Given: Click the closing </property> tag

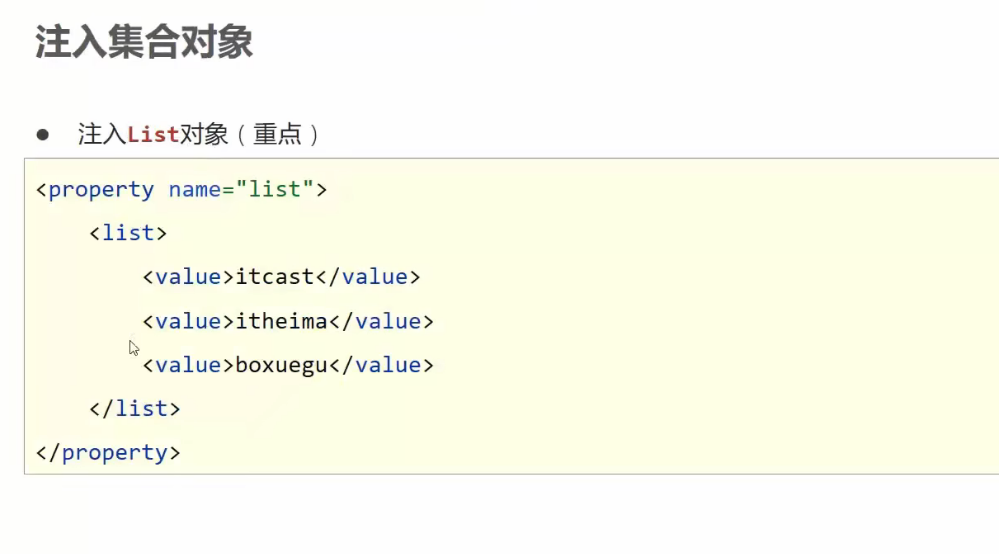Looking at the screenshot, I should [108, 453].
